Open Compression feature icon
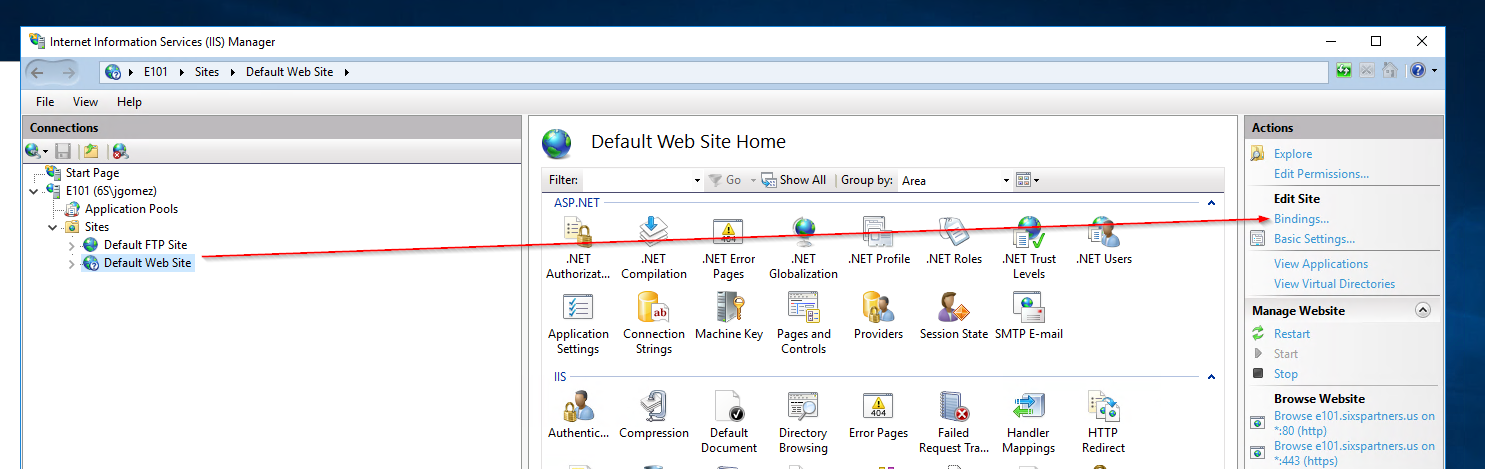The height and width of the screenshot is (469, 1485). 654,407
